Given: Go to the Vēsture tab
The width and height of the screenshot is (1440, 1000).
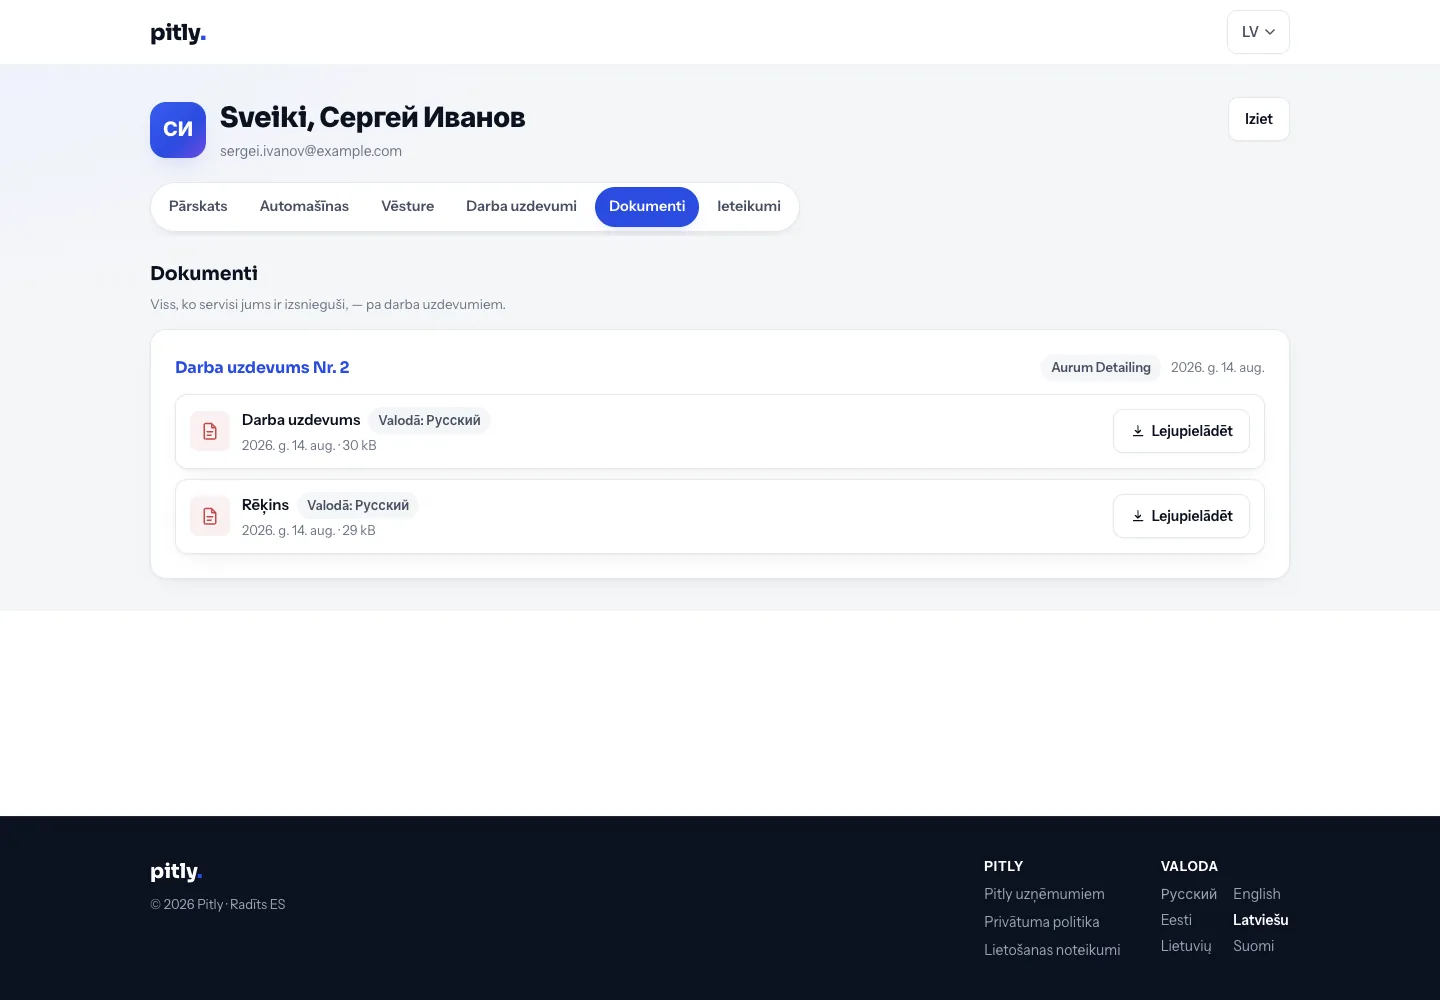Looking at the screenshot, I should tap(407, 206).
